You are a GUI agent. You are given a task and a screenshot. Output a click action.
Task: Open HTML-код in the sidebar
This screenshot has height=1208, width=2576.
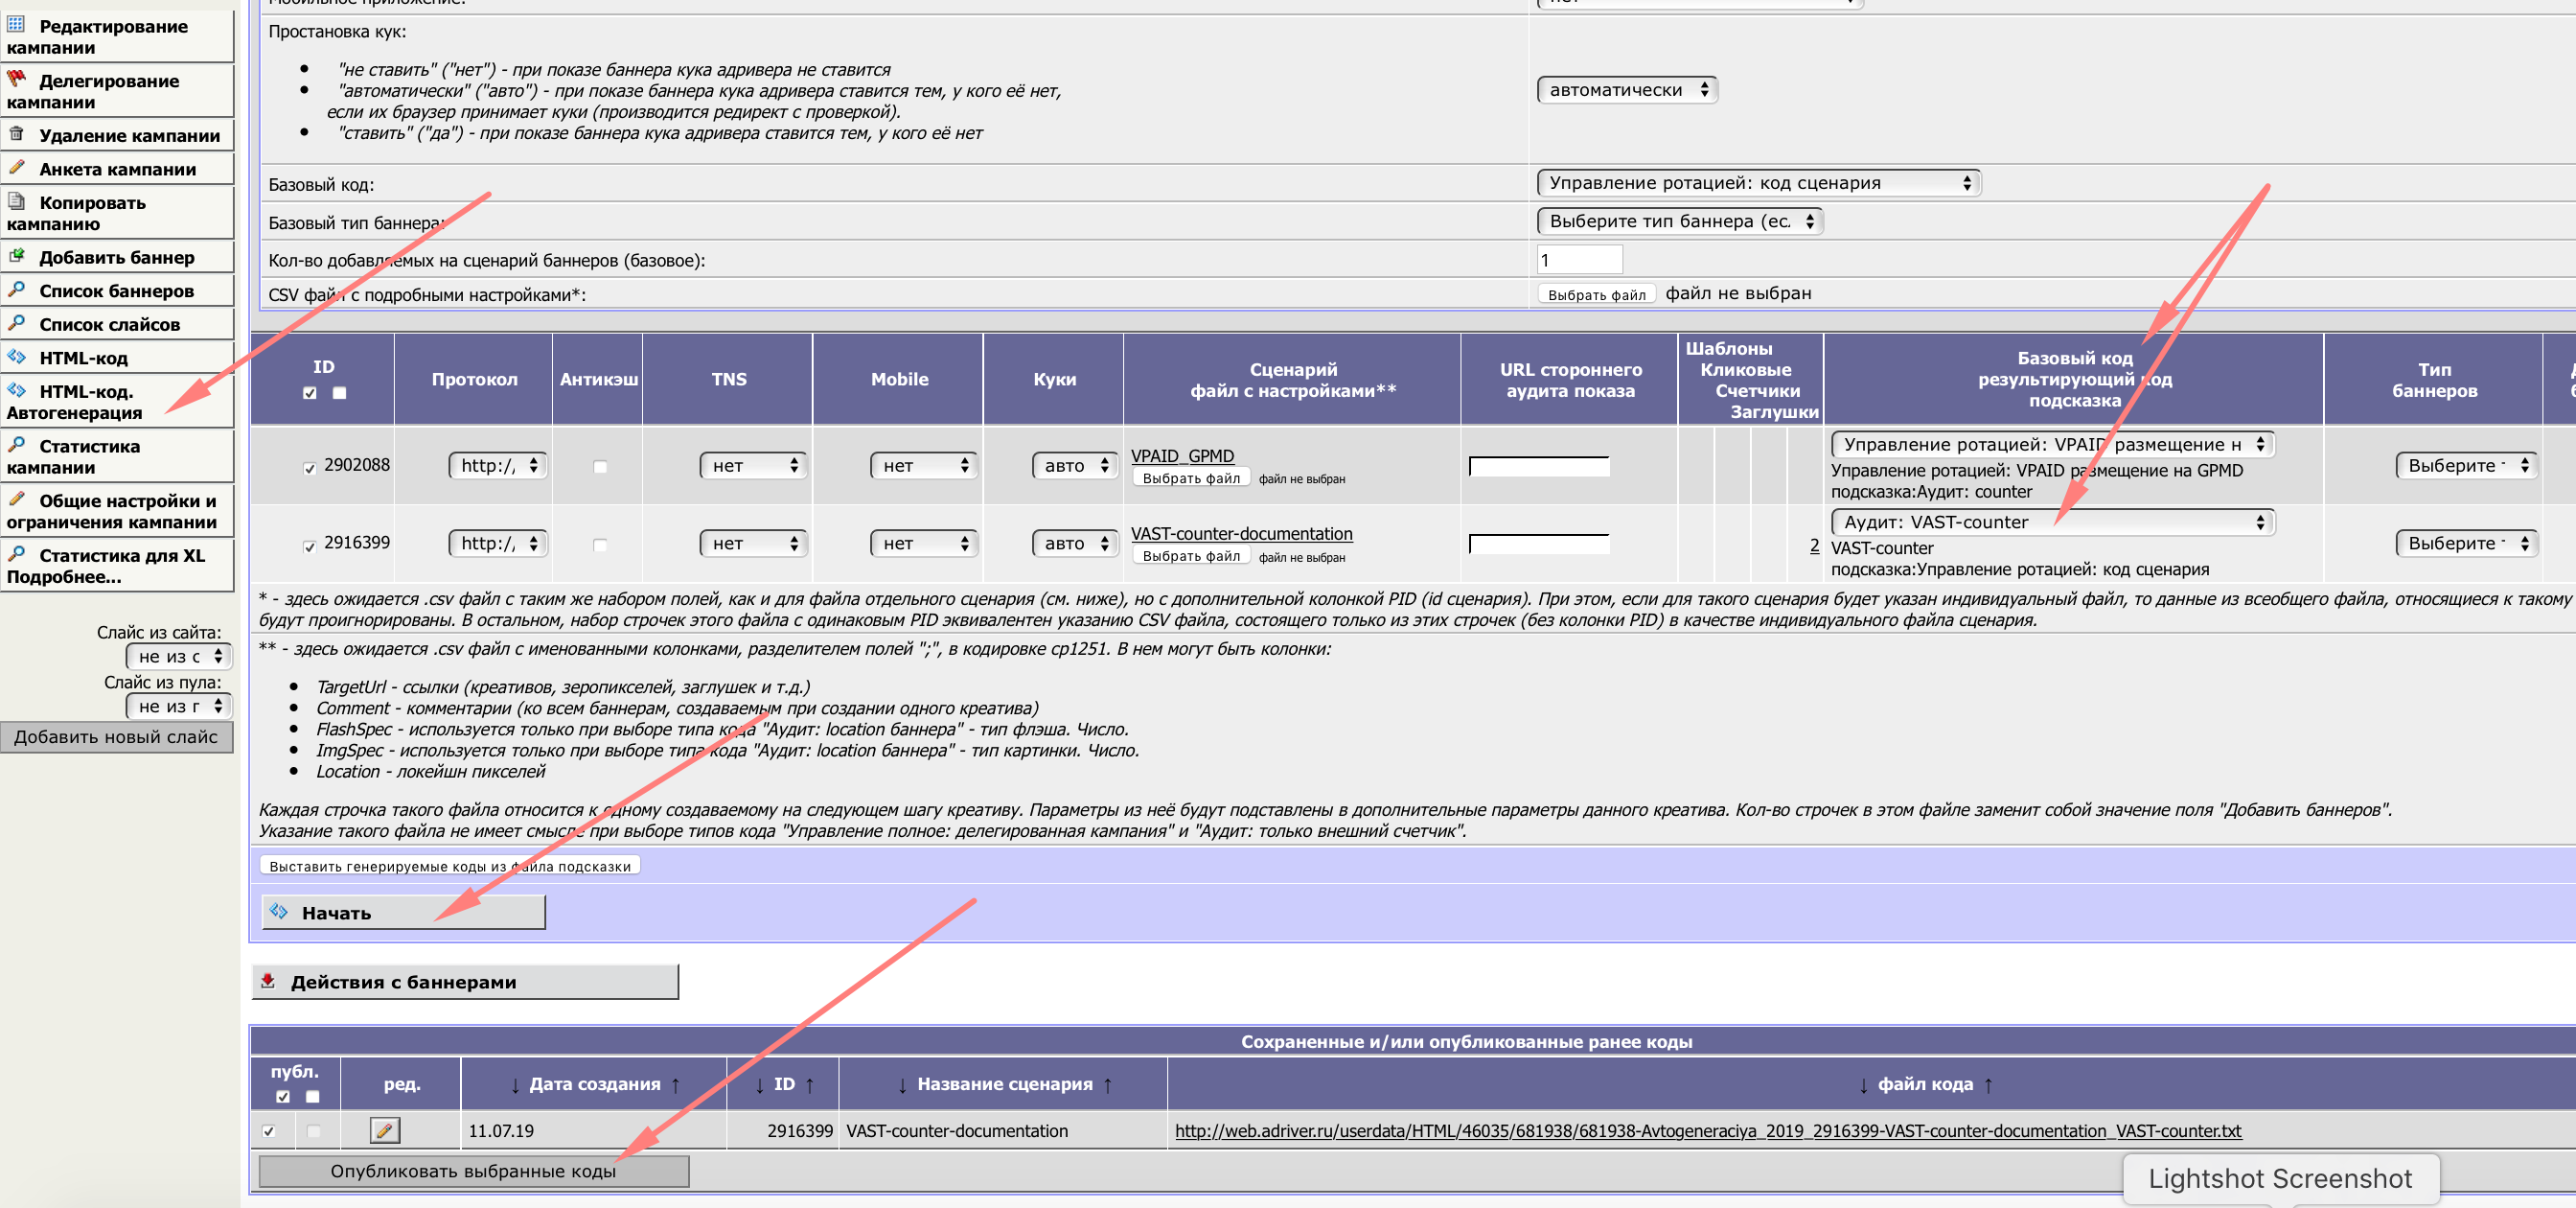(x=116, y=358)
